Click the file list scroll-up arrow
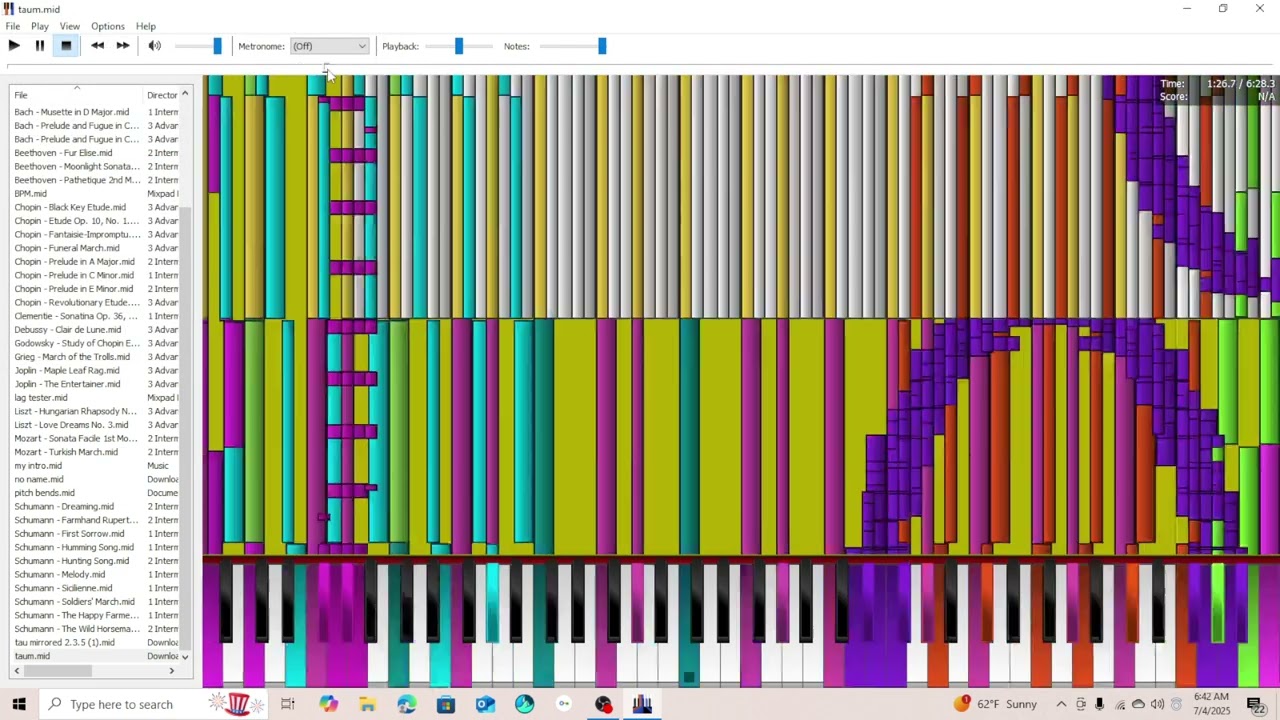Screen dimensions: 1280x720 point(185,94)
